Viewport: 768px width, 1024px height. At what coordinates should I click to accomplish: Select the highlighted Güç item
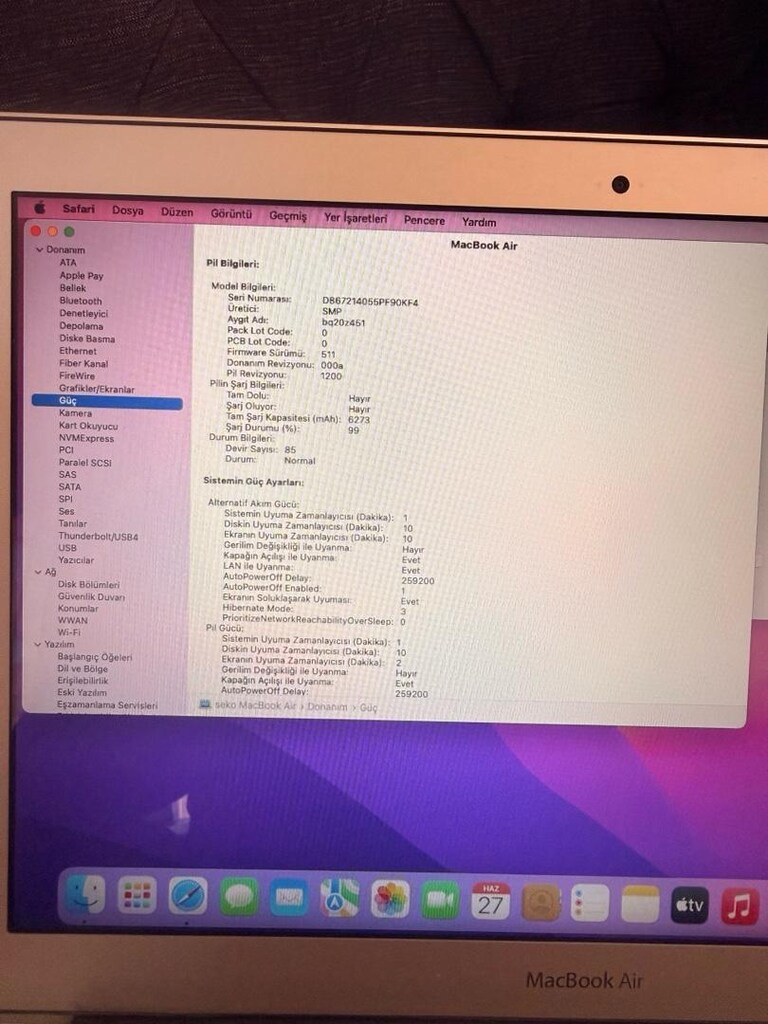[107, 401]
